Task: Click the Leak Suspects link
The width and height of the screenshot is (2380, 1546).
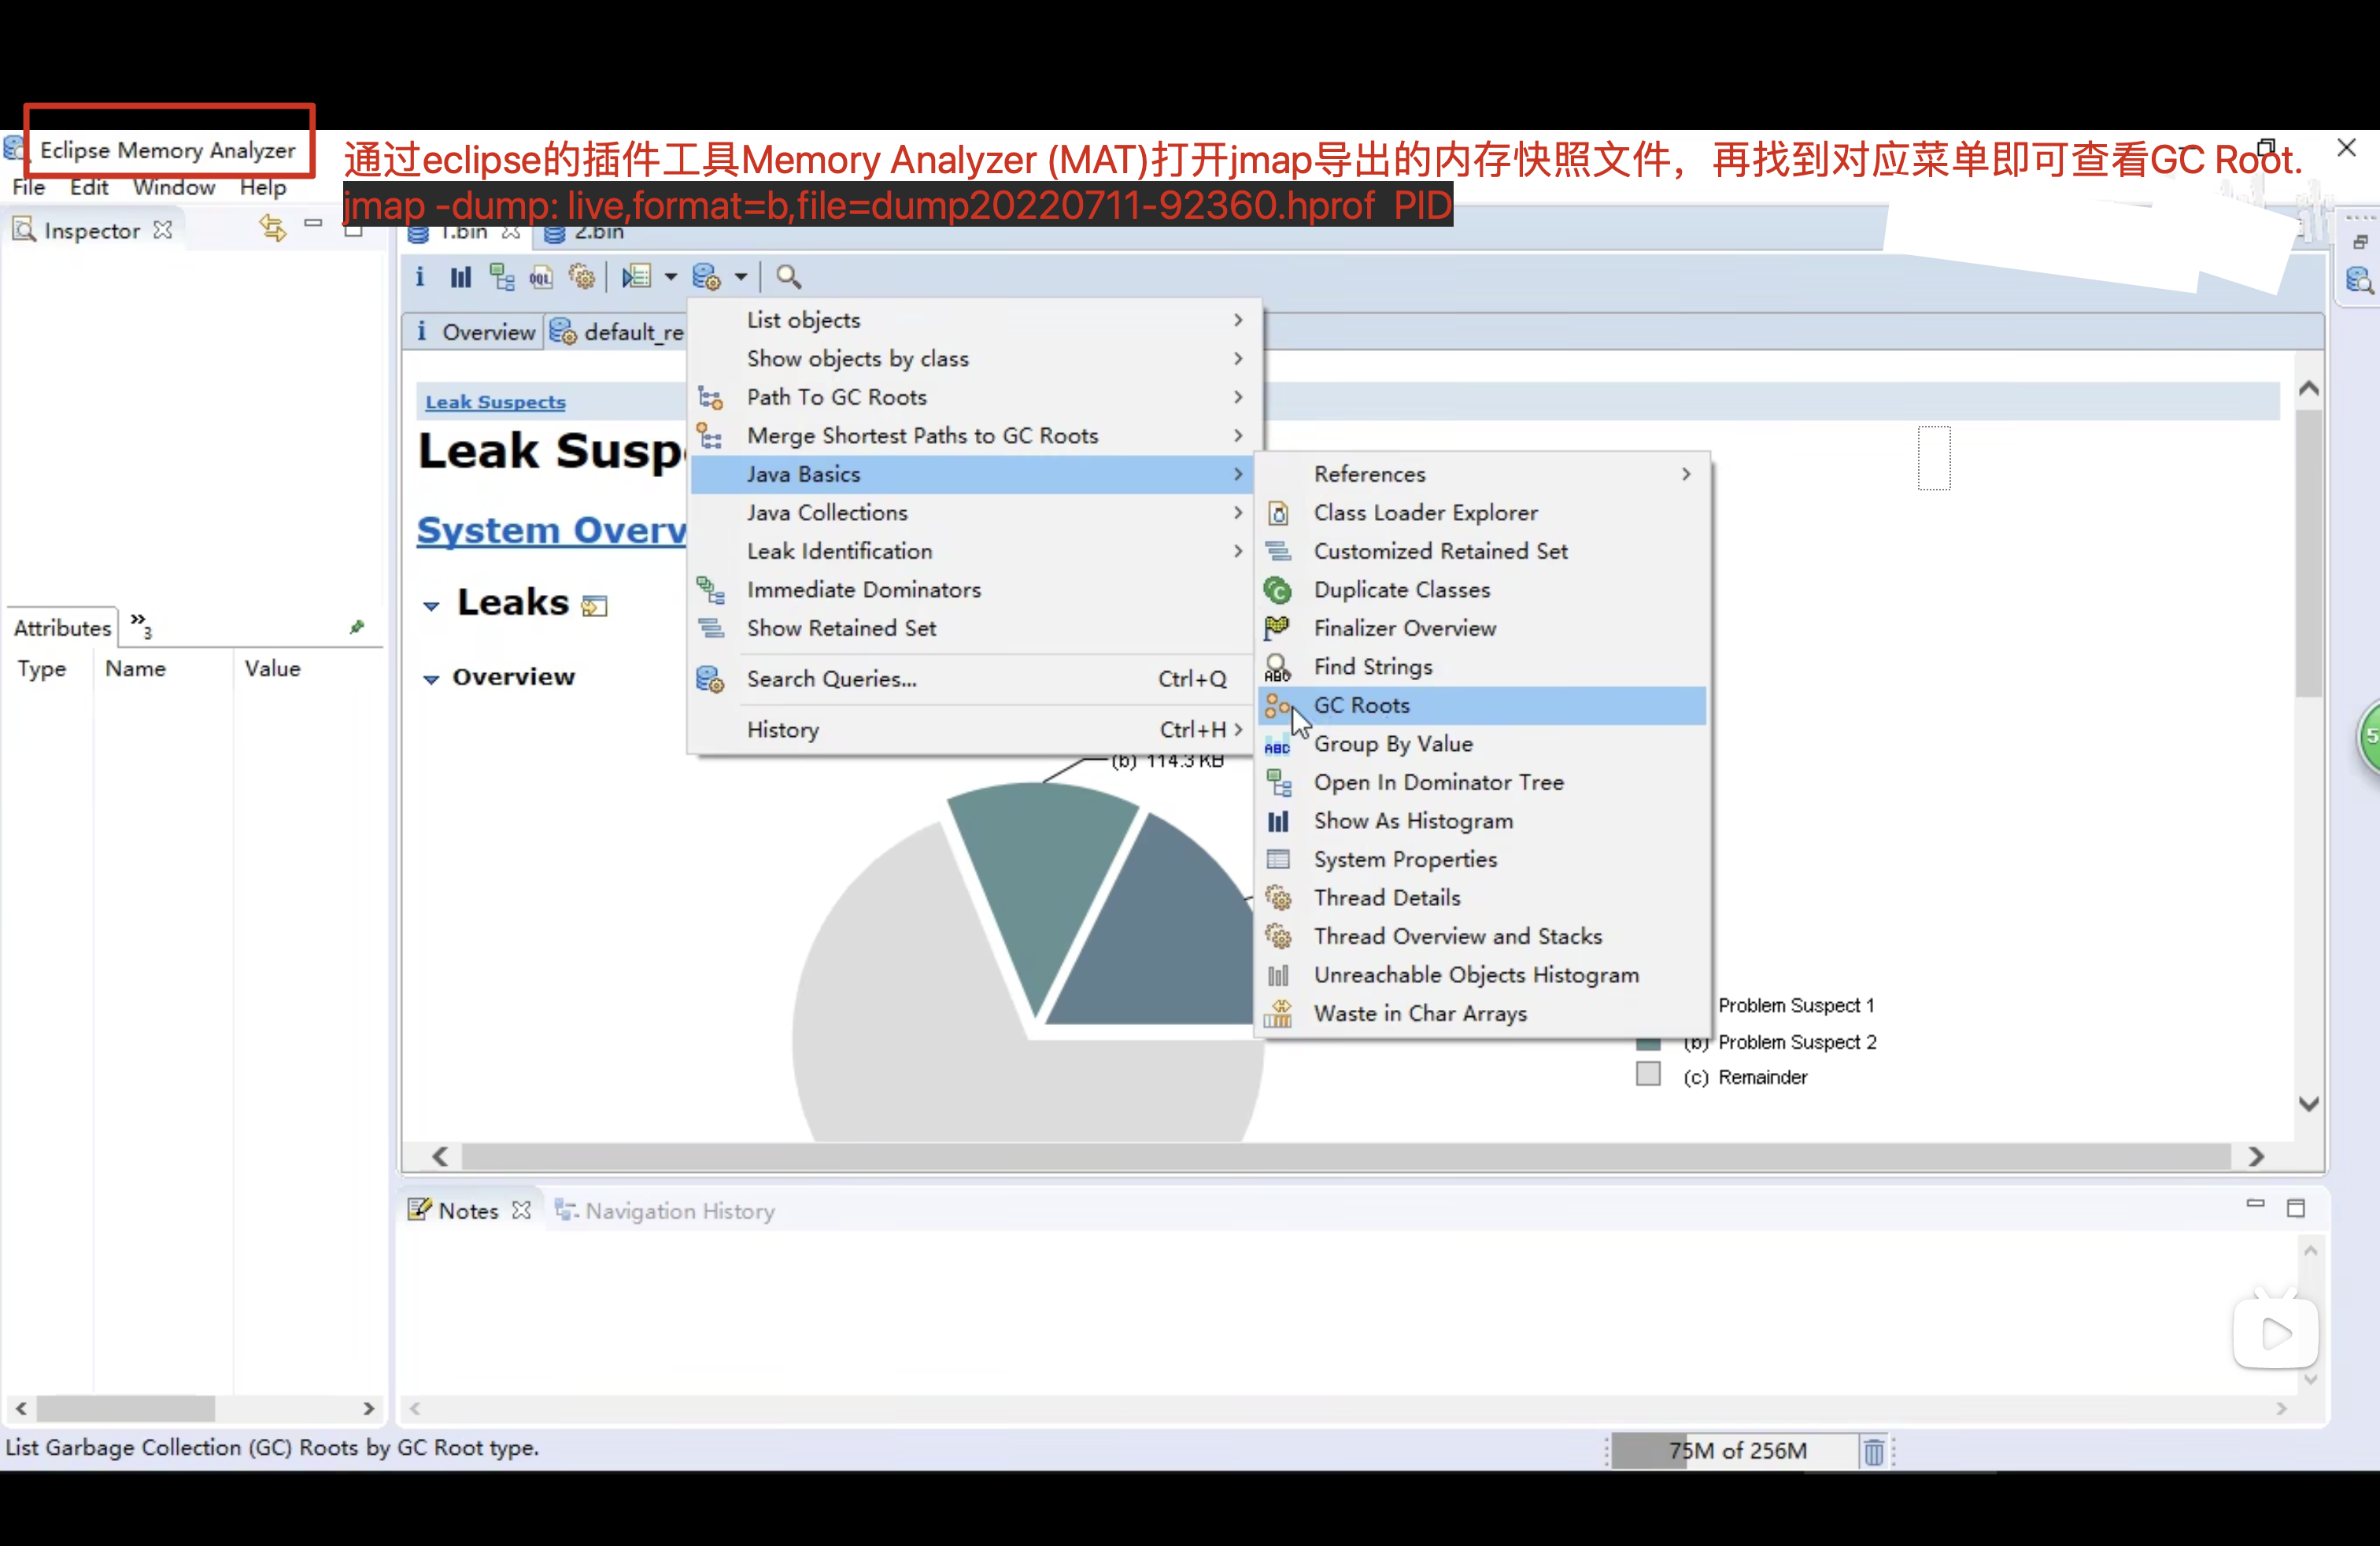Action: point(494,401)
